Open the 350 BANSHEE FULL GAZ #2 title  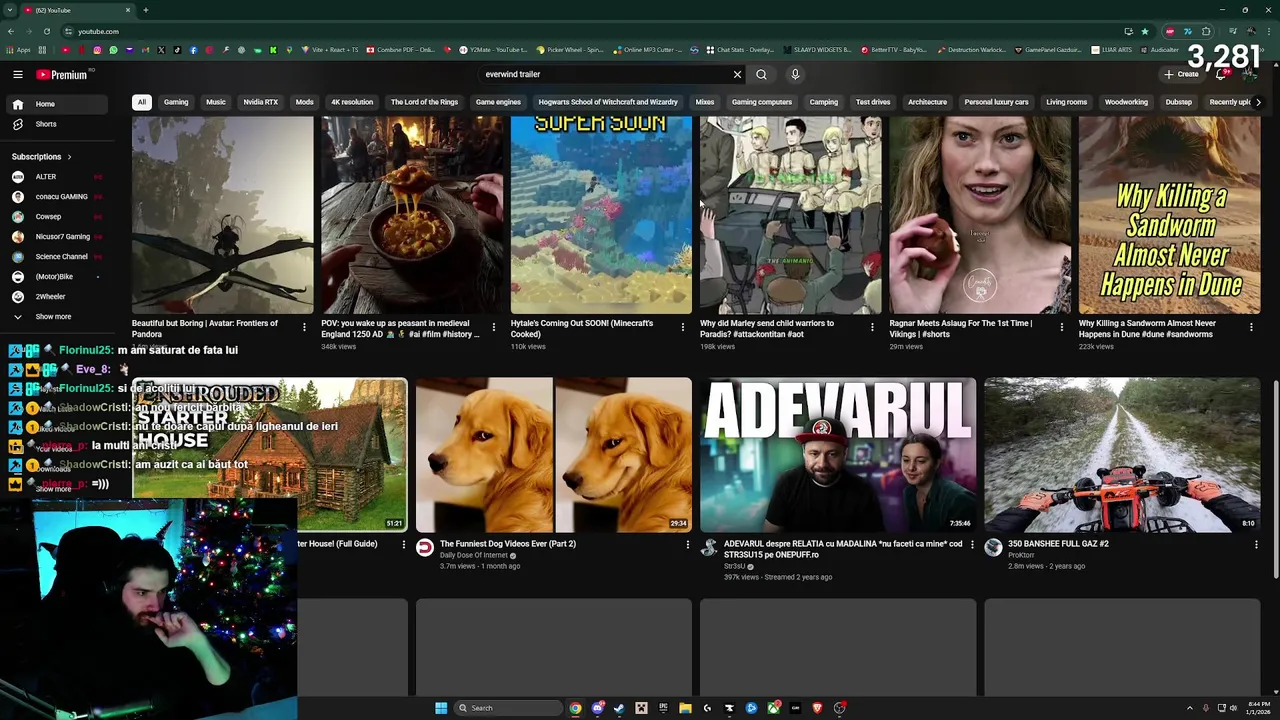tap(1058, 544)
